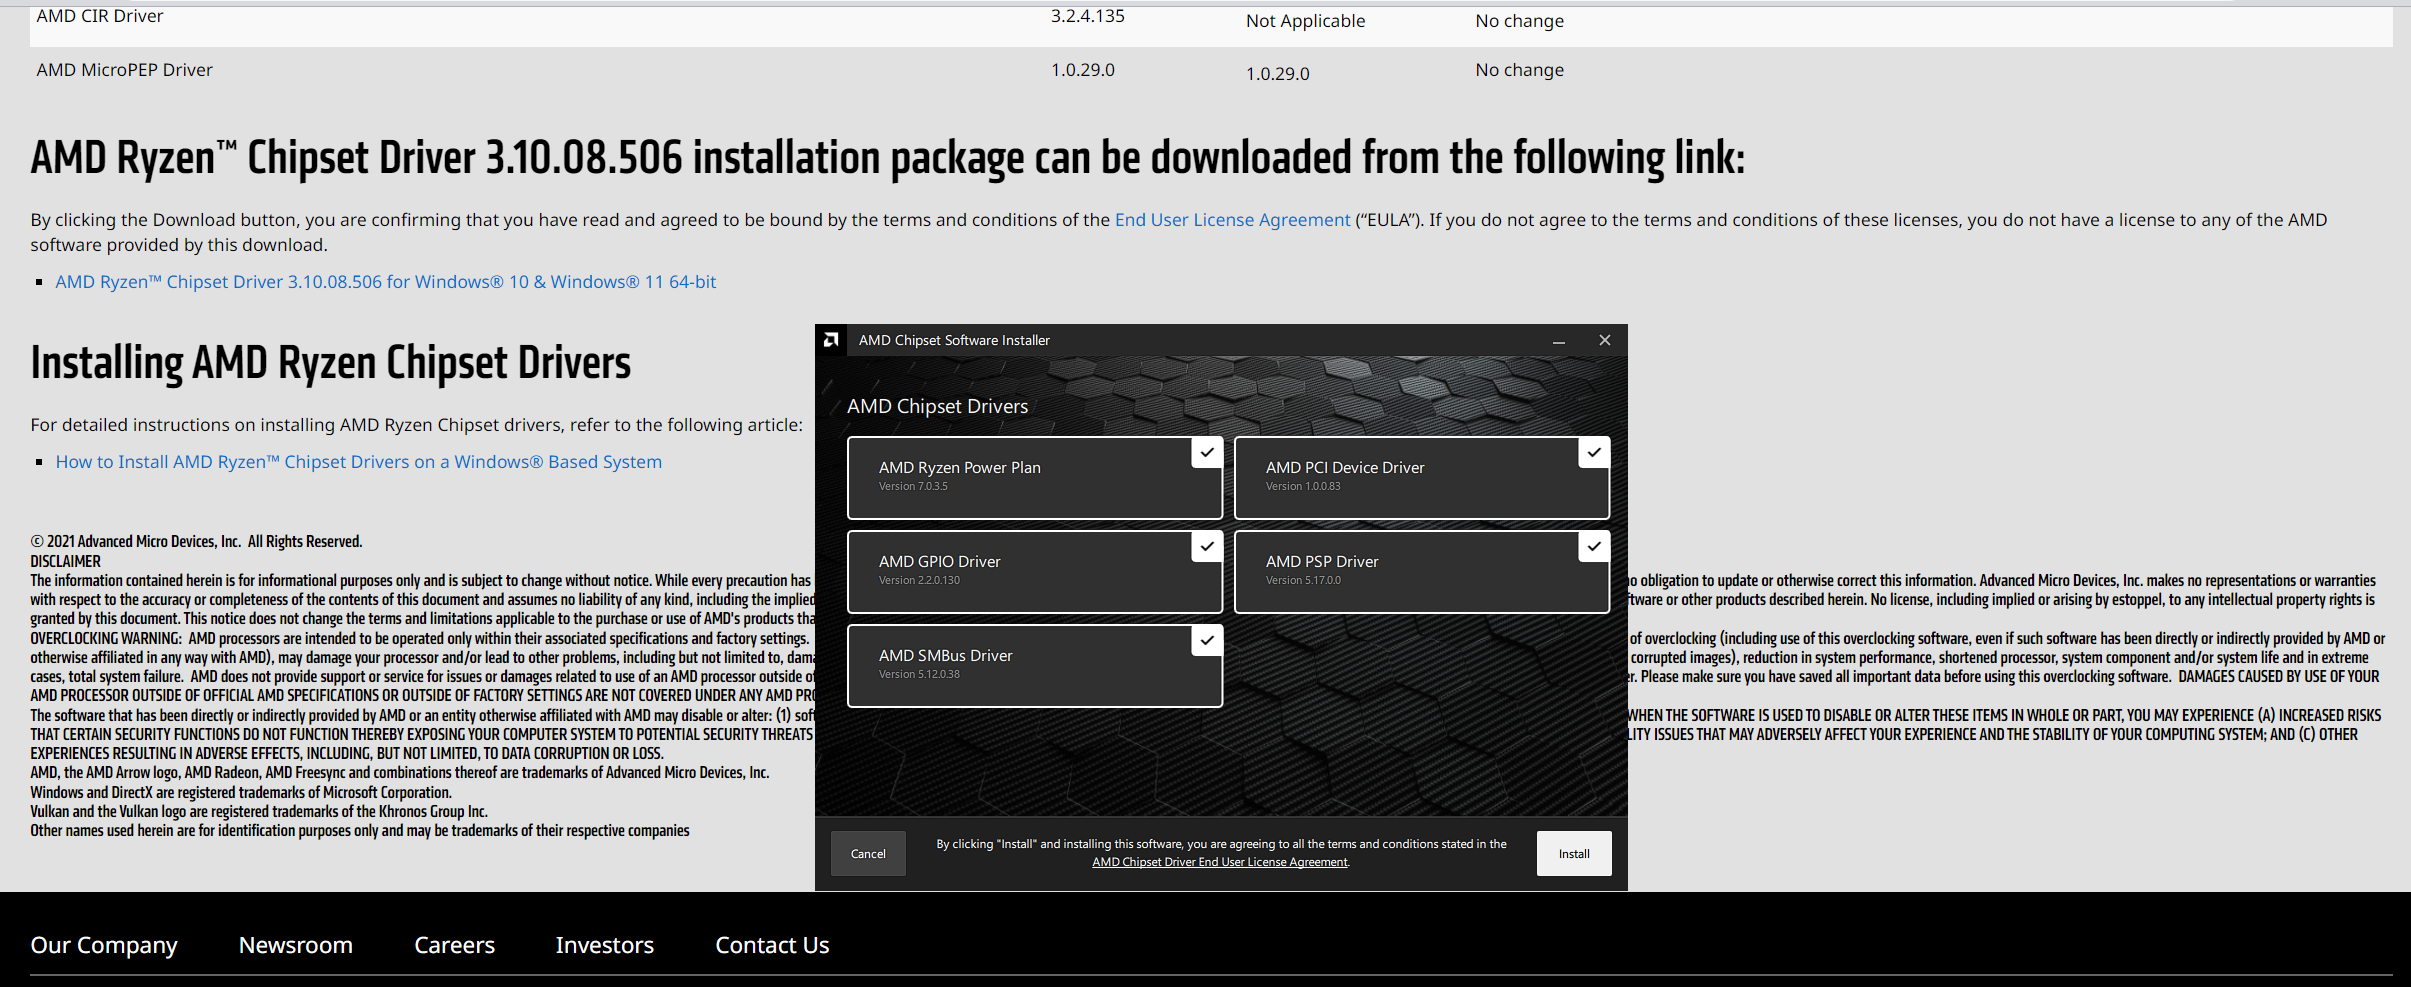Uncheck the AMD PSP Driver checkbox
Viewport: 2411px width, 987px height.
1594,547
